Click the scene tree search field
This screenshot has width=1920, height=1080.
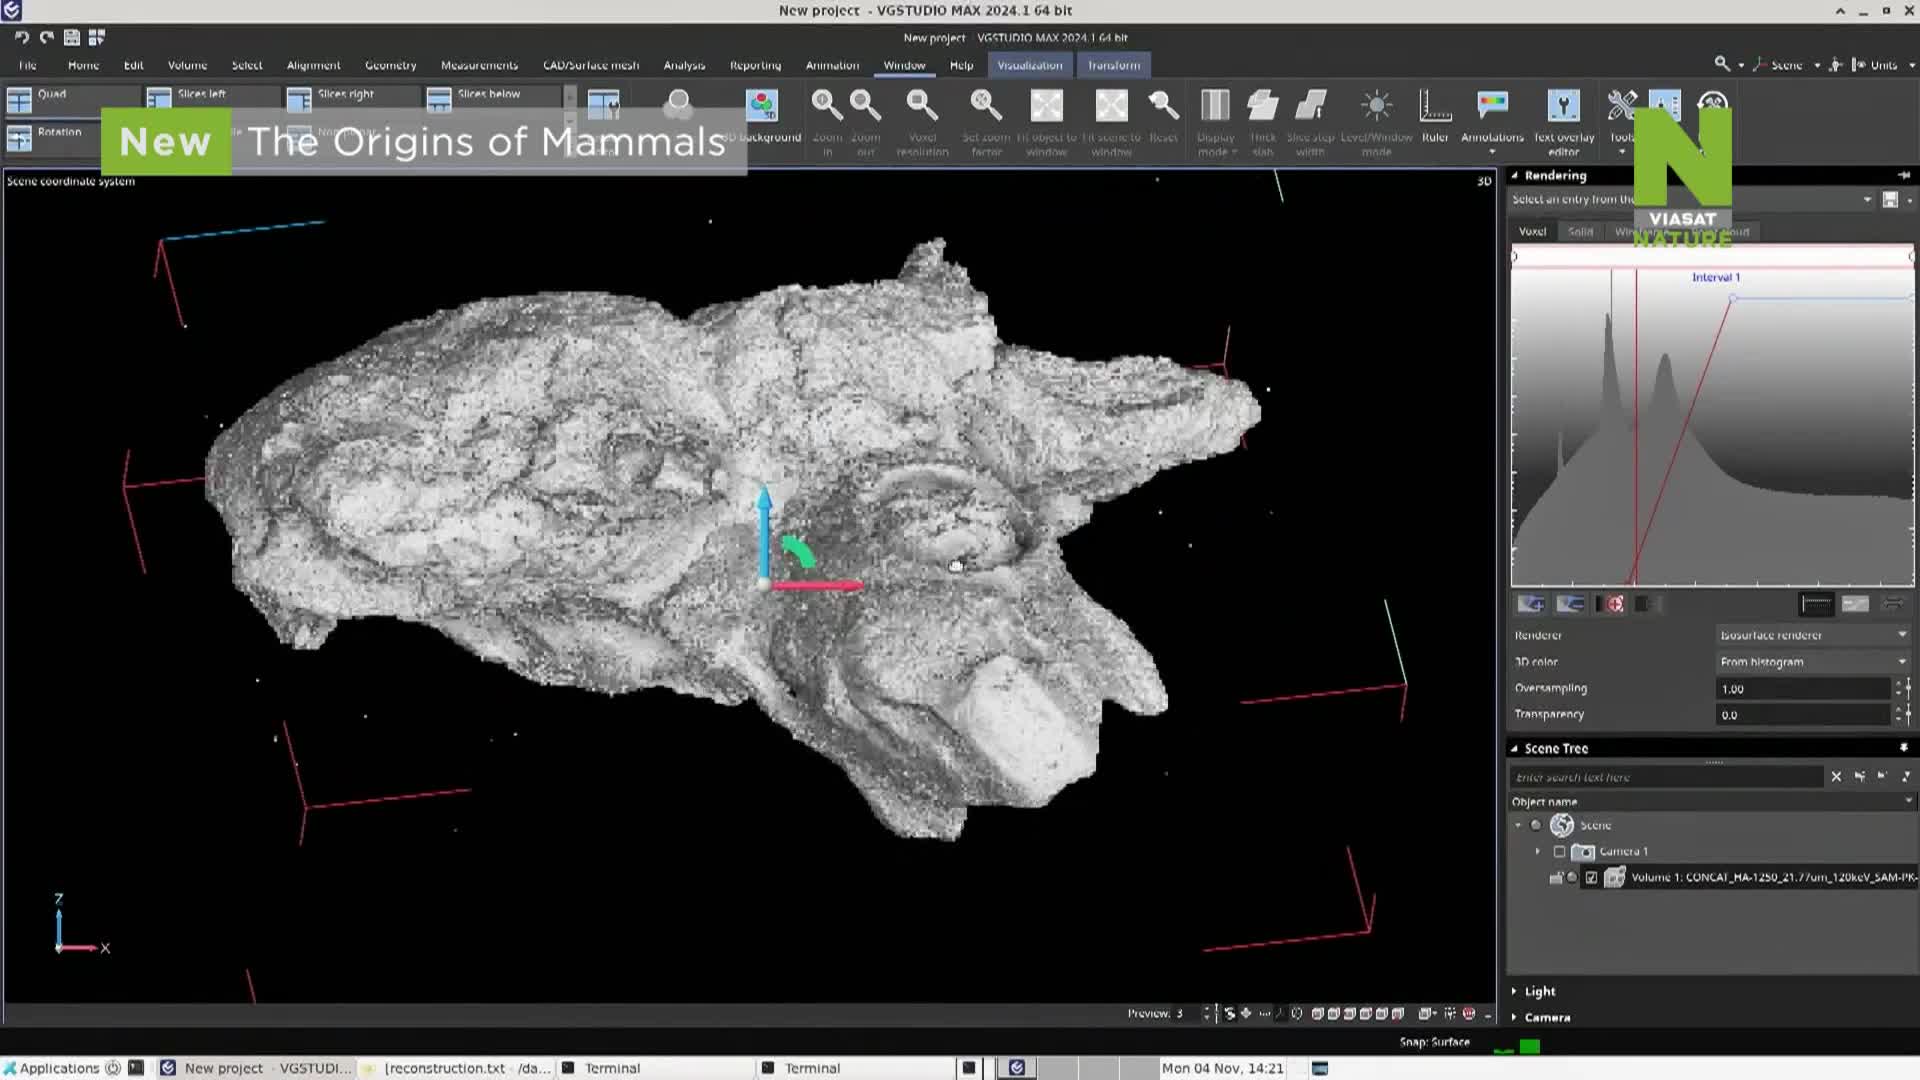(1665, 777)
